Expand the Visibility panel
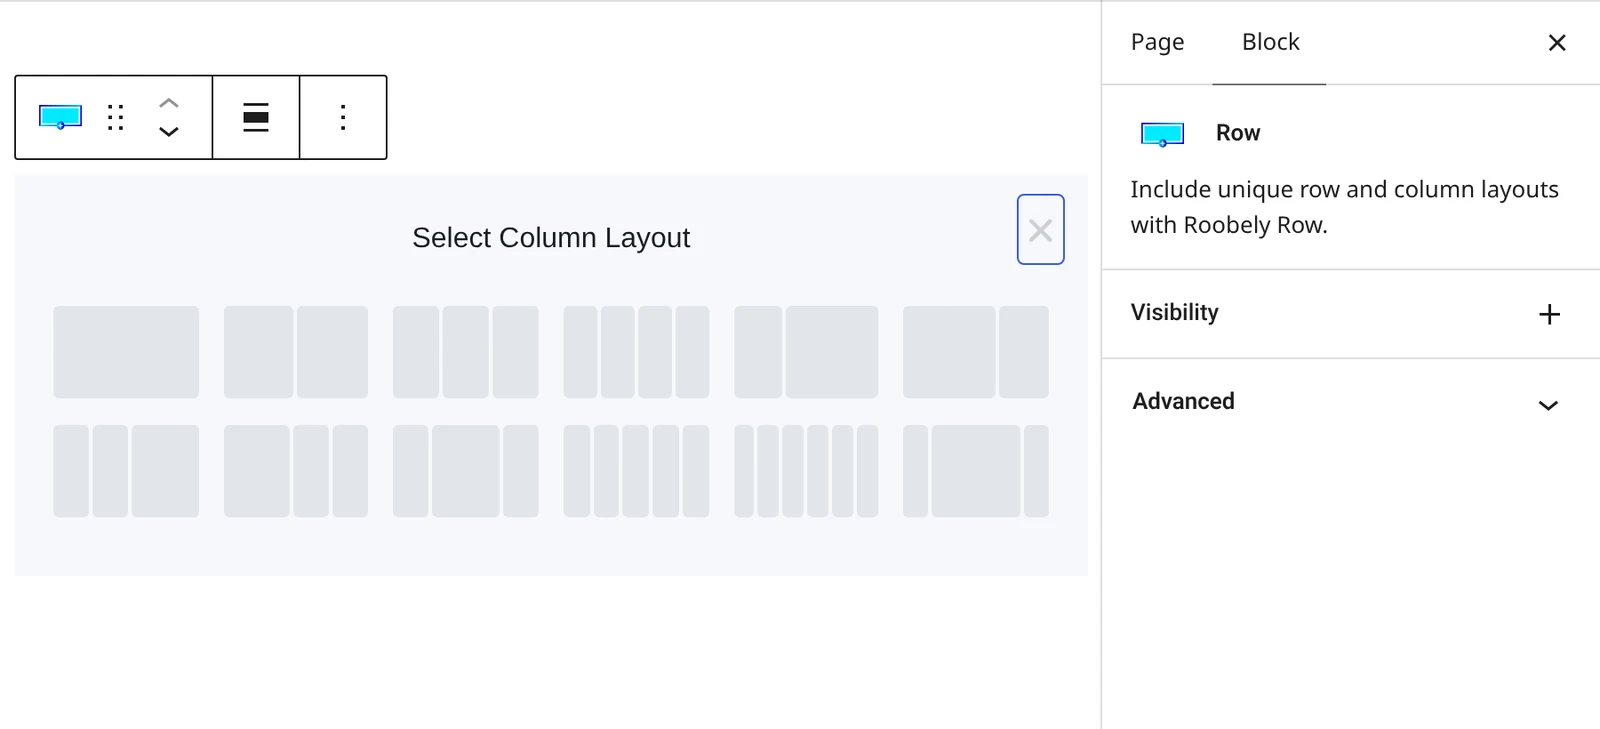 1351,313
